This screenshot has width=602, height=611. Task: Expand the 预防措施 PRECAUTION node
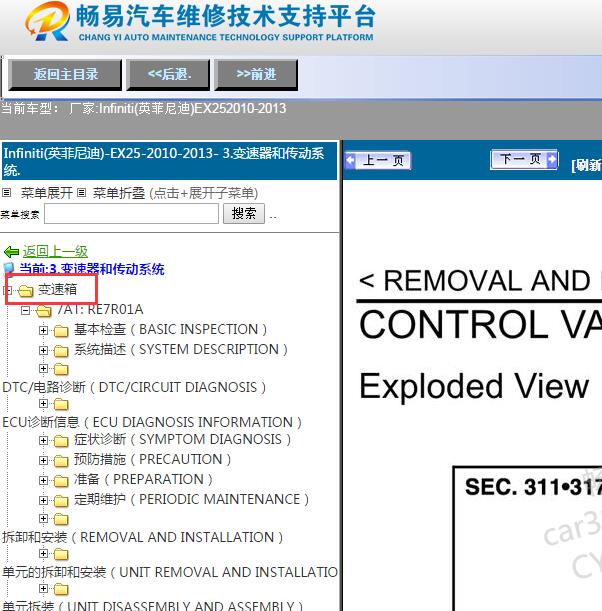coord(43,460)
